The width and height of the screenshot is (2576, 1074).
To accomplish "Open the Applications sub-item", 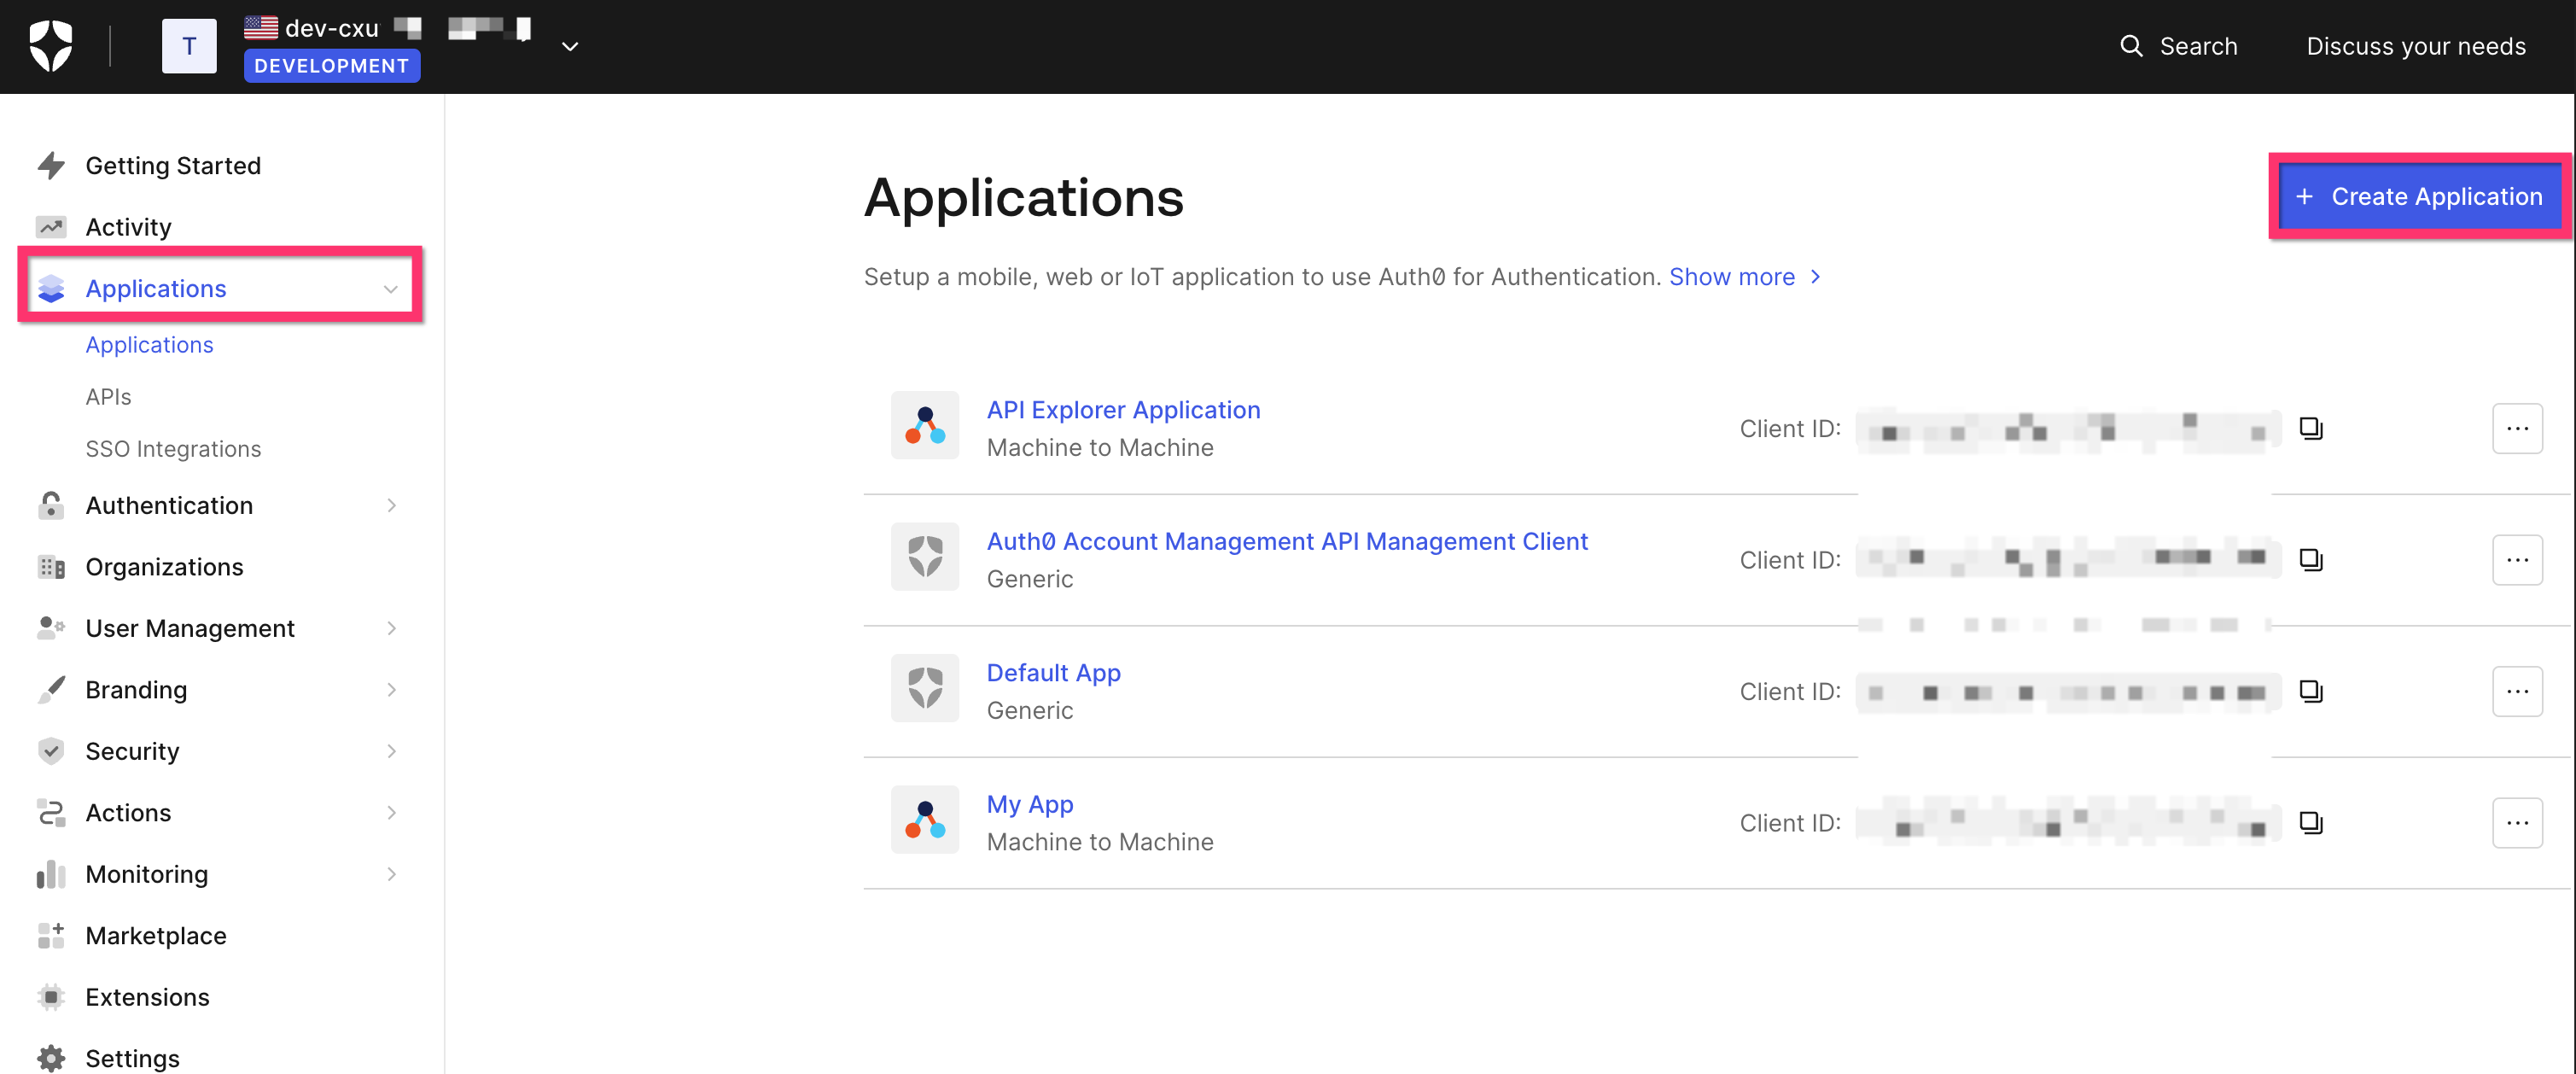I will pyautogui.click(x=149, y=344).
